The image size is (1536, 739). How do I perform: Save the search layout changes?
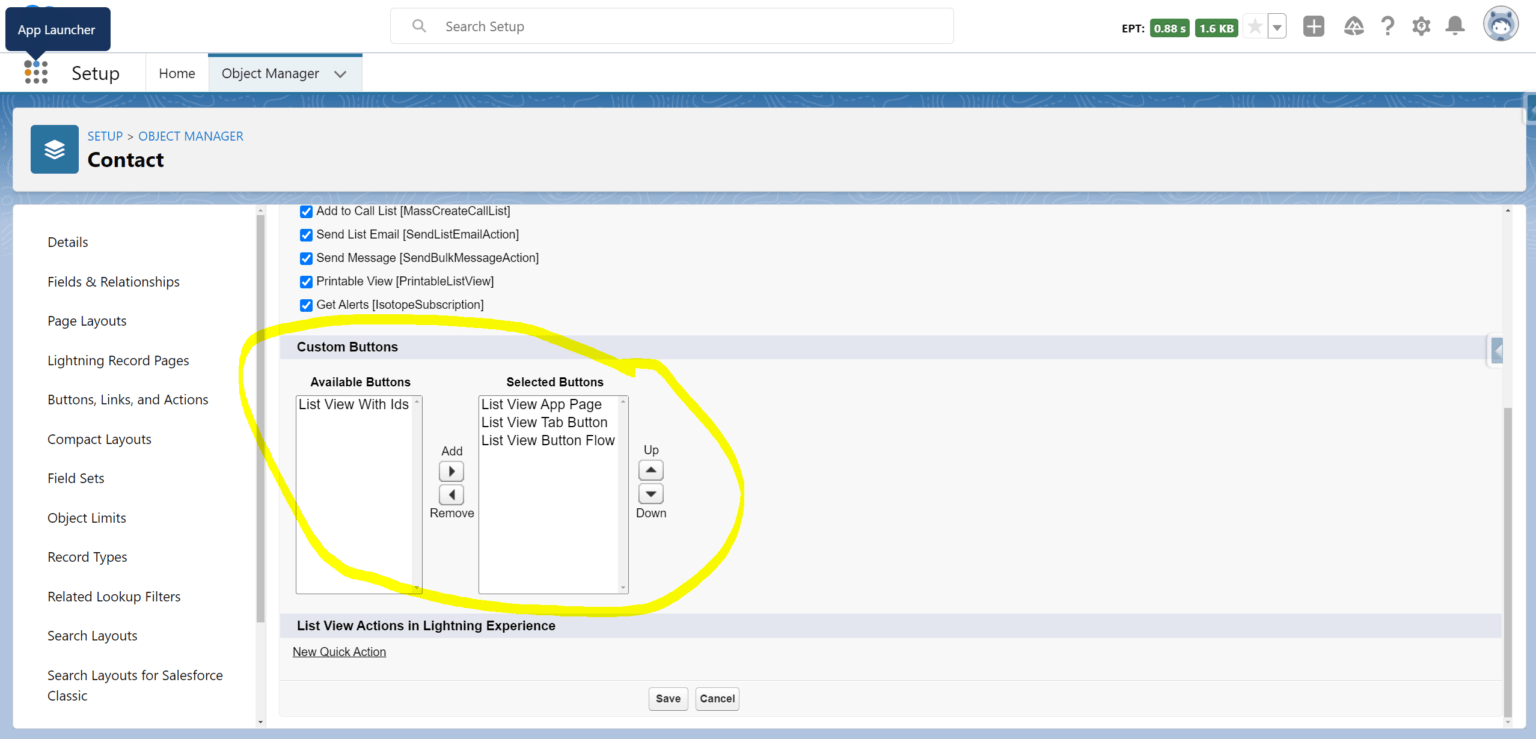pyautogui.click(x=668, y=698)
